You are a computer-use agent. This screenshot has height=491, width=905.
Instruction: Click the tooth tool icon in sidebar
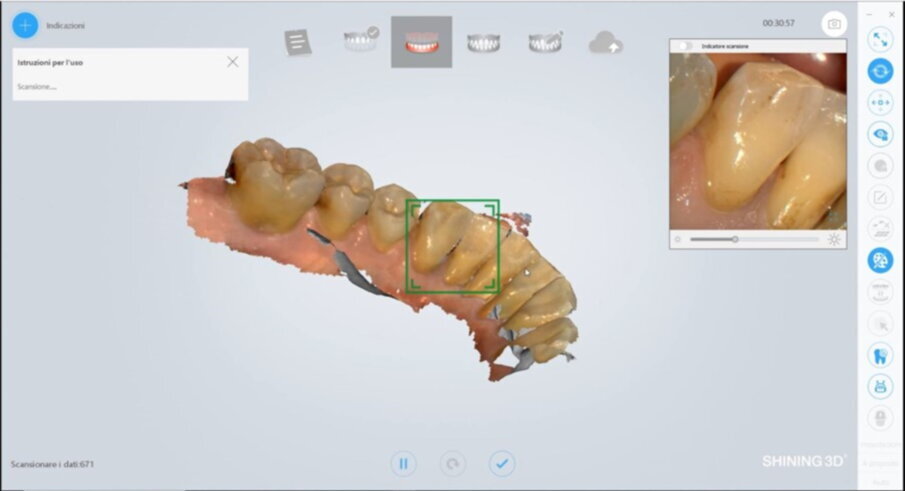[880, 355]
